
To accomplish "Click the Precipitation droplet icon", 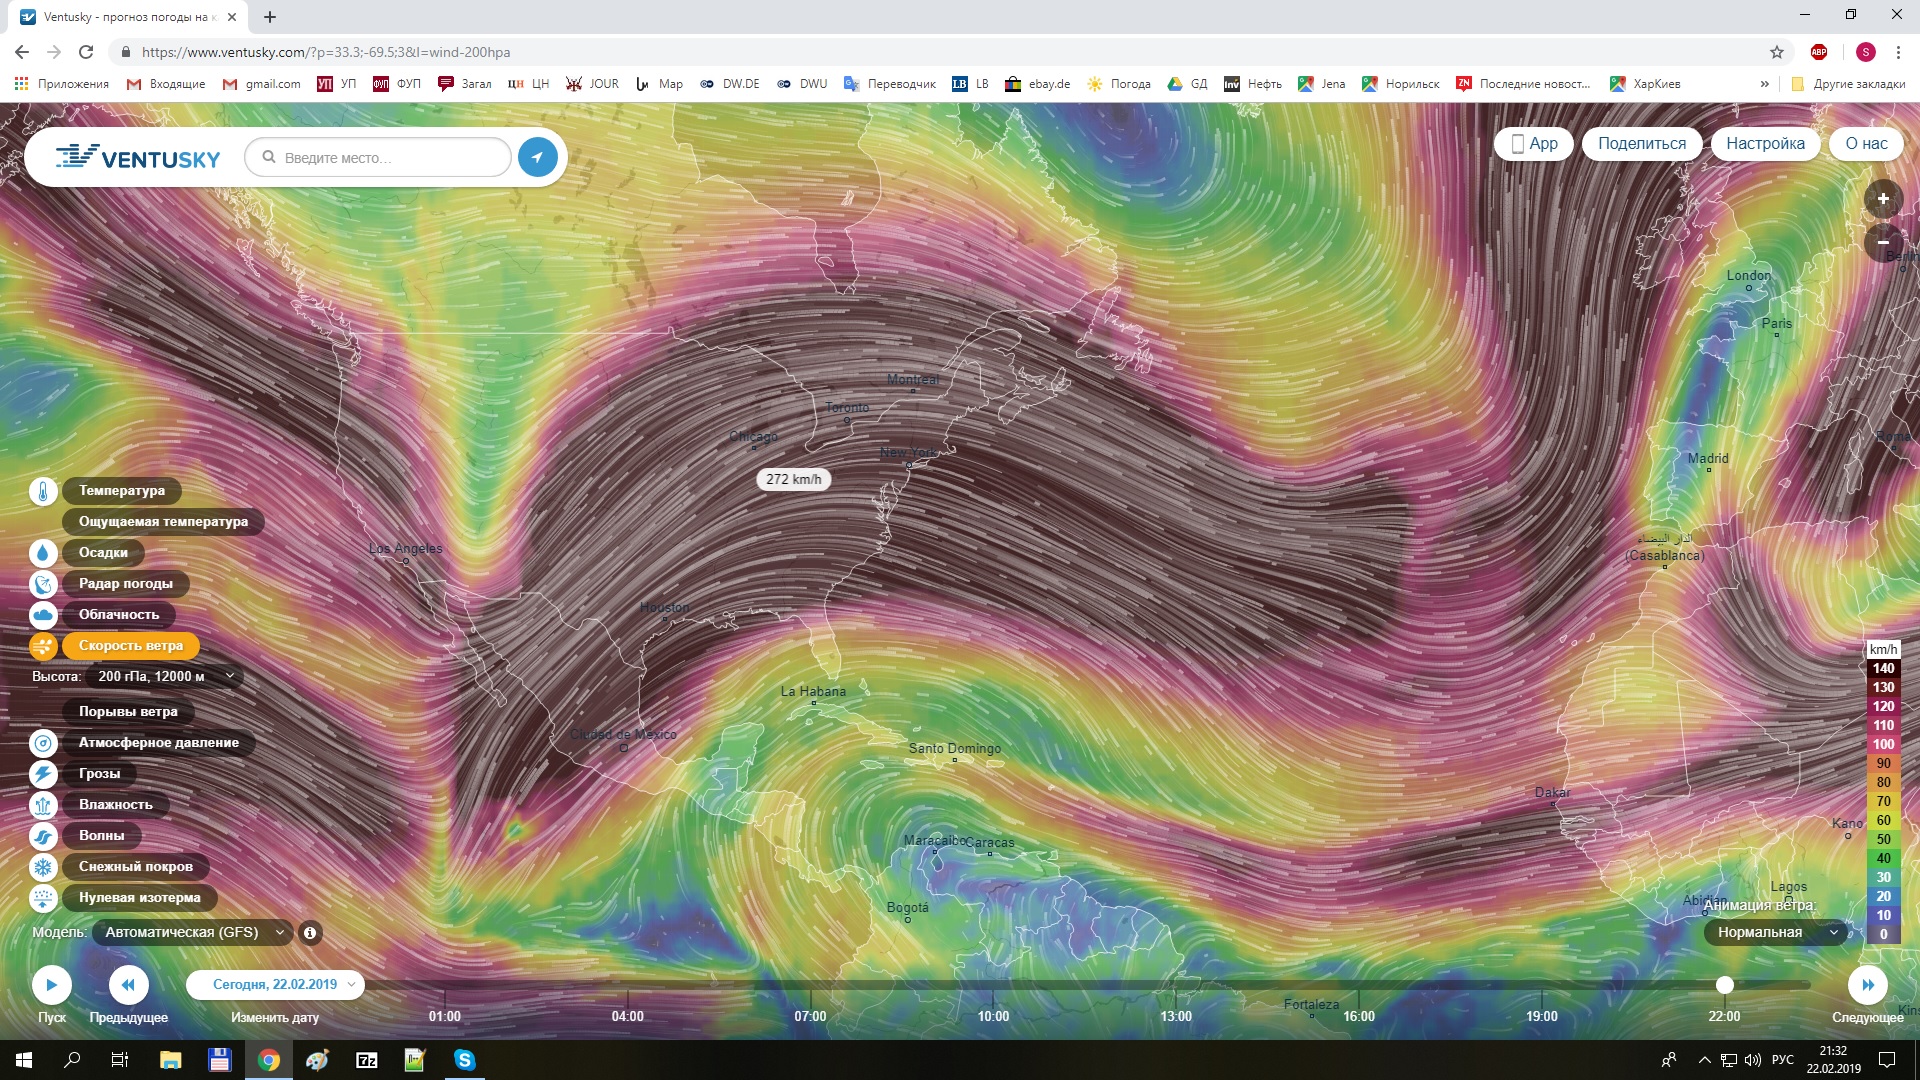I will coord(43,553).
